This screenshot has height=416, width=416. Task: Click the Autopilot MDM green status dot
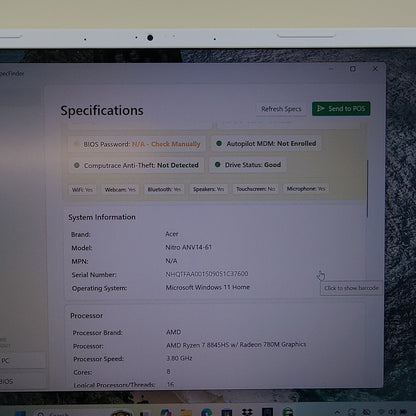tap(219, 144)
